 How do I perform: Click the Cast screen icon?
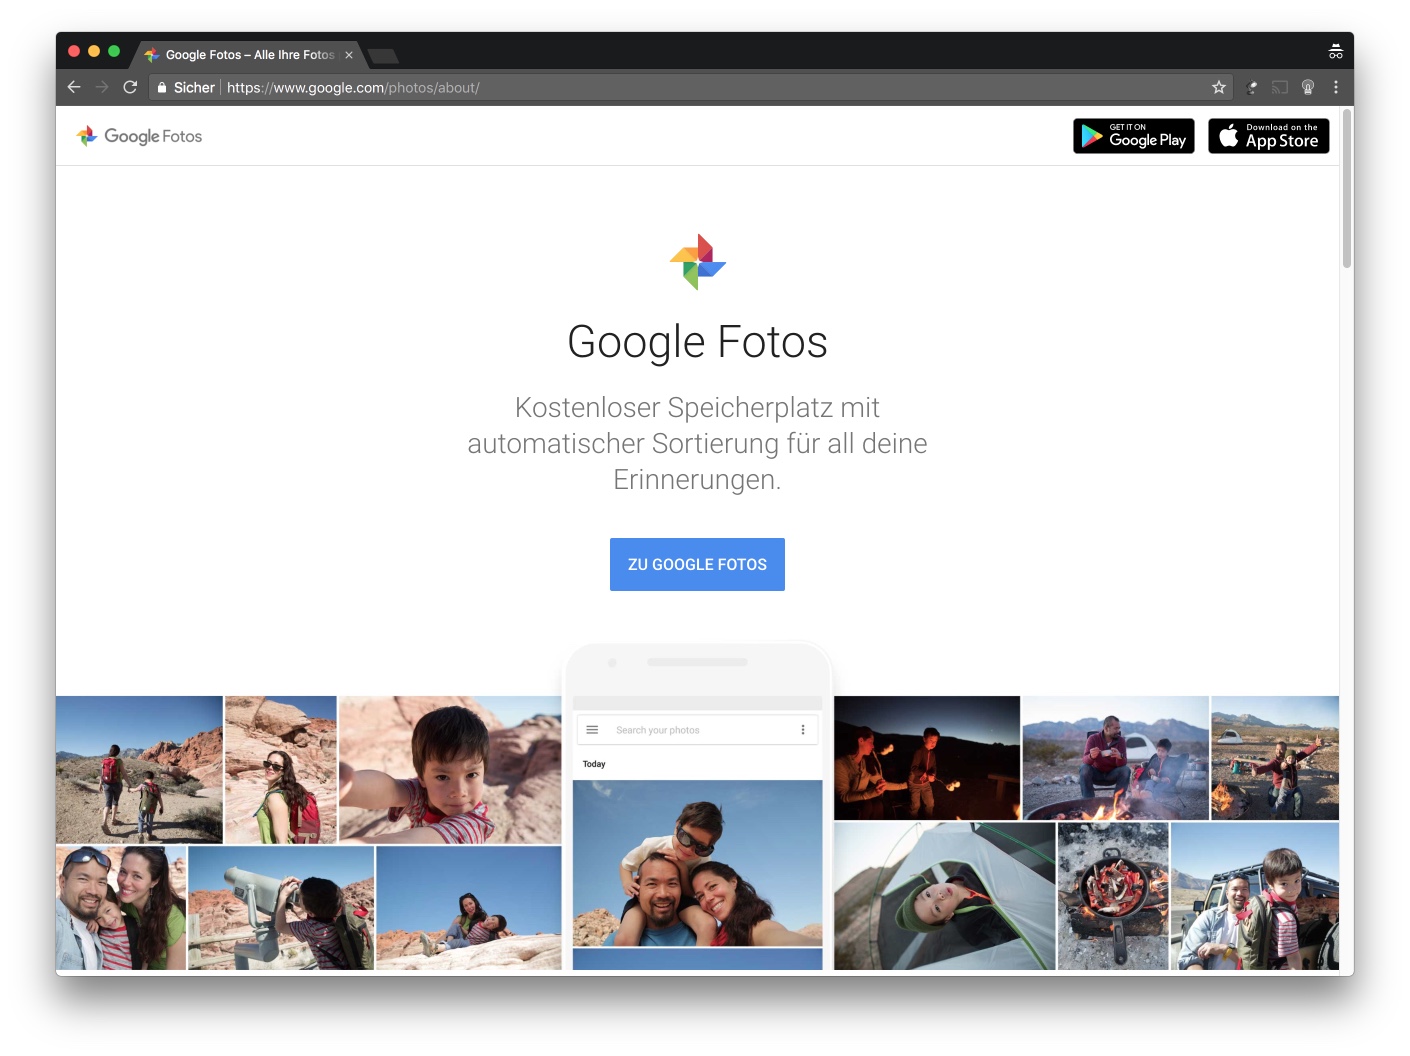pyautogui.click(x=1279, y=88)
